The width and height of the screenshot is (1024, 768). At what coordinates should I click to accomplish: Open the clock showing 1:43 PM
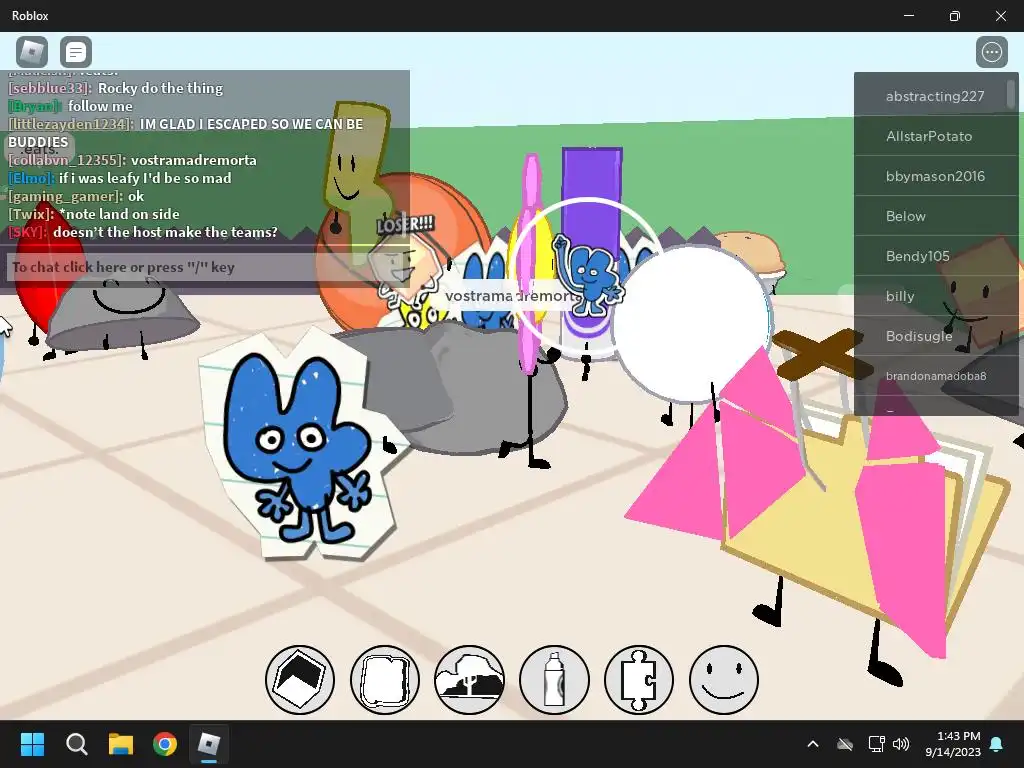[x=953, y=744]
